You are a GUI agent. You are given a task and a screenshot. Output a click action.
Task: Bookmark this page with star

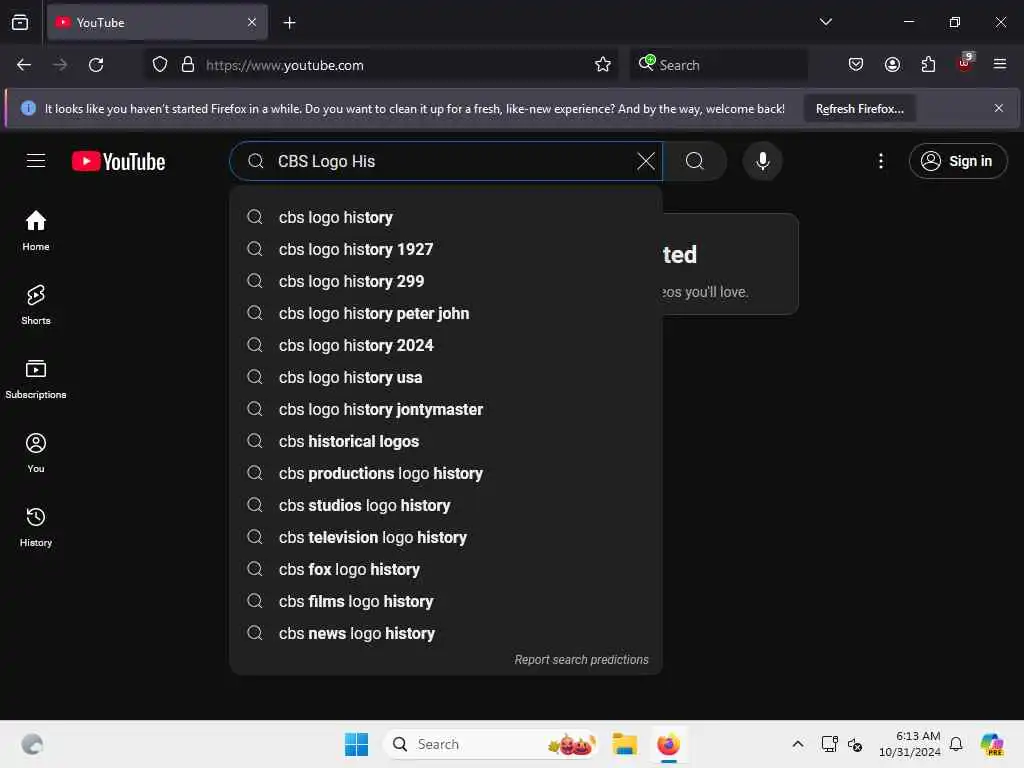pos(602,65)
